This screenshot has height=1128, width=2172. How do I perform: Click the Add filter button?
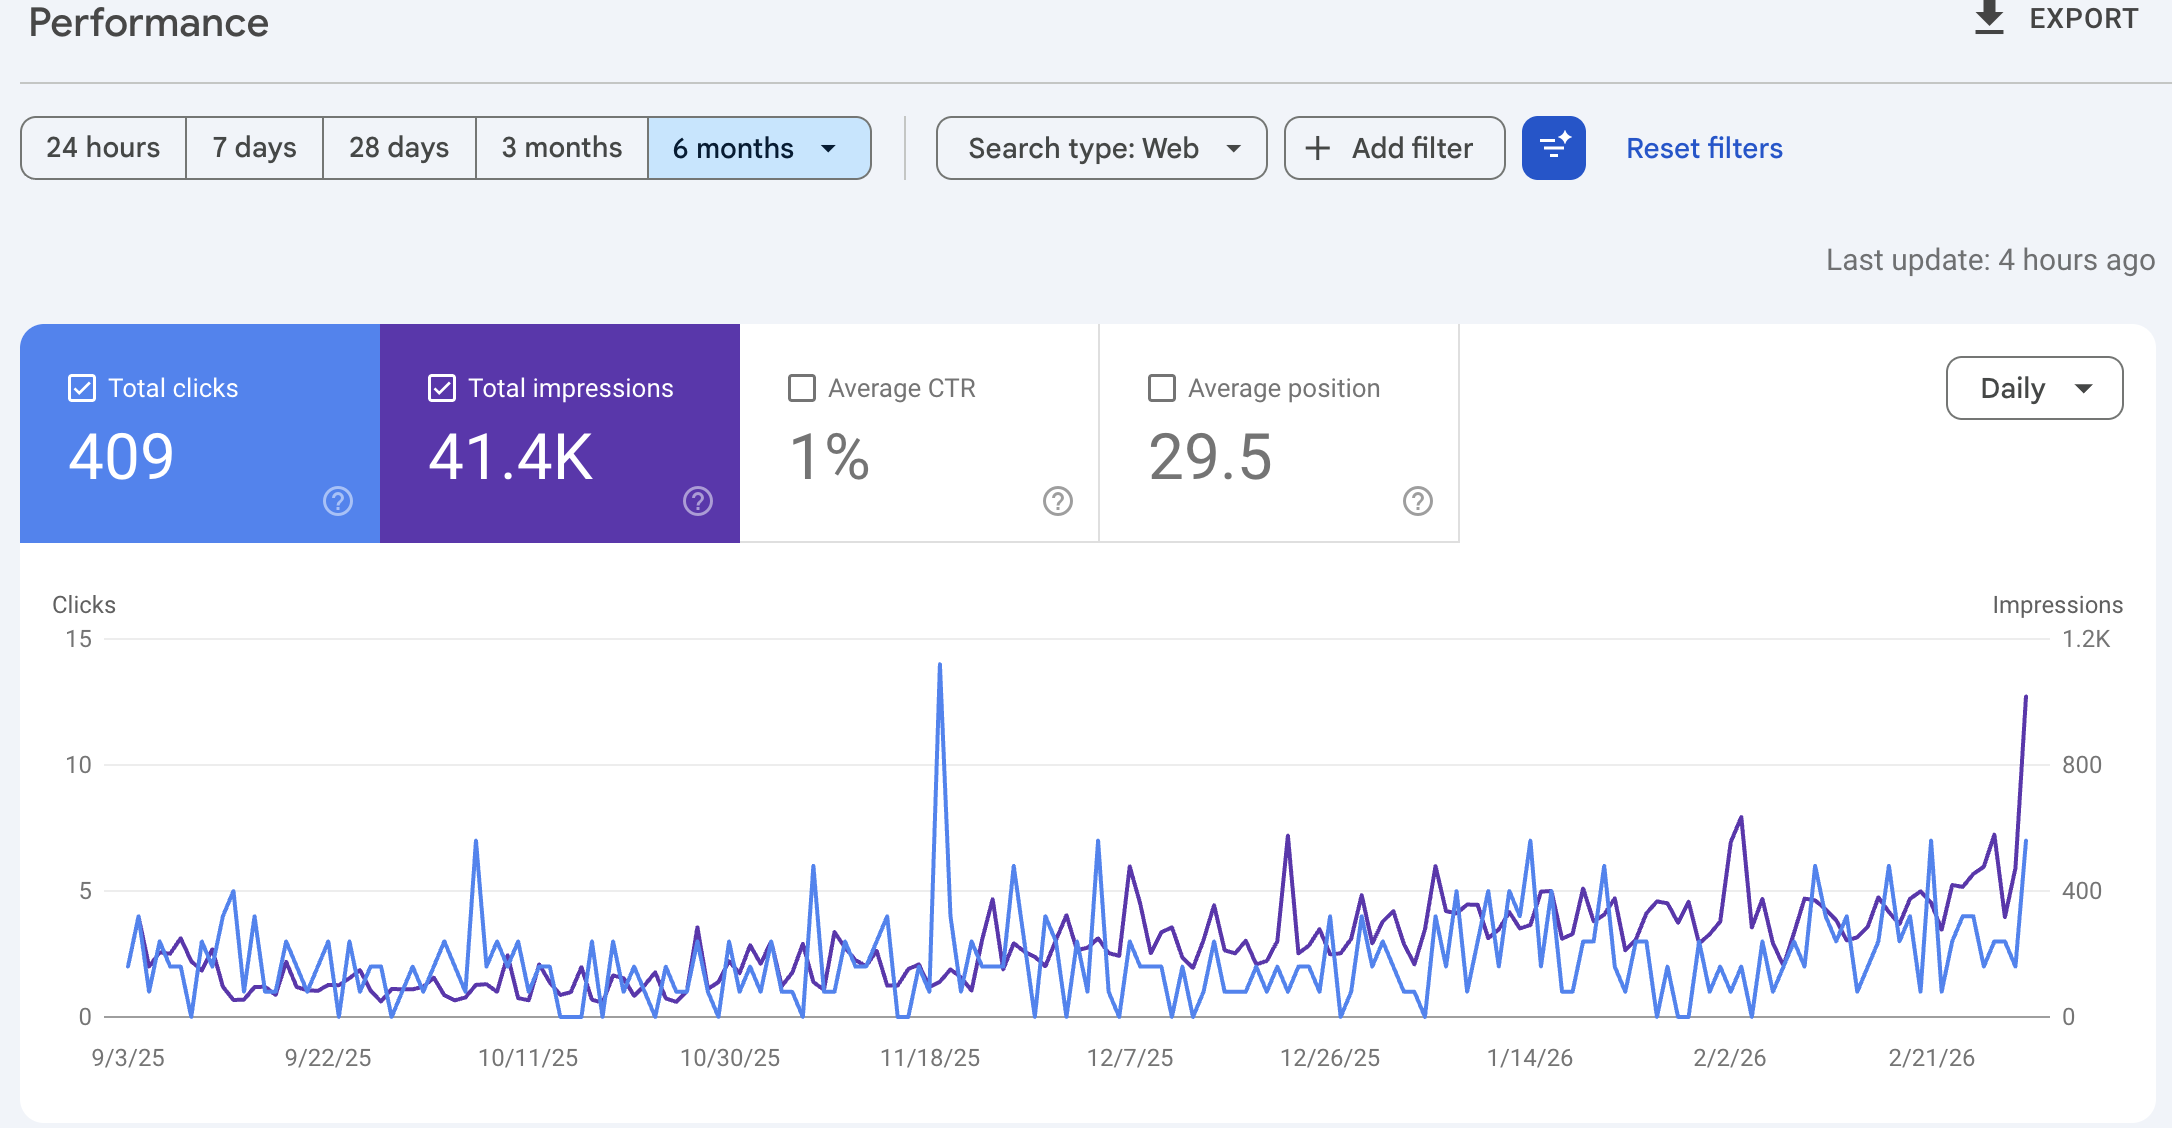coord(1394,147)
